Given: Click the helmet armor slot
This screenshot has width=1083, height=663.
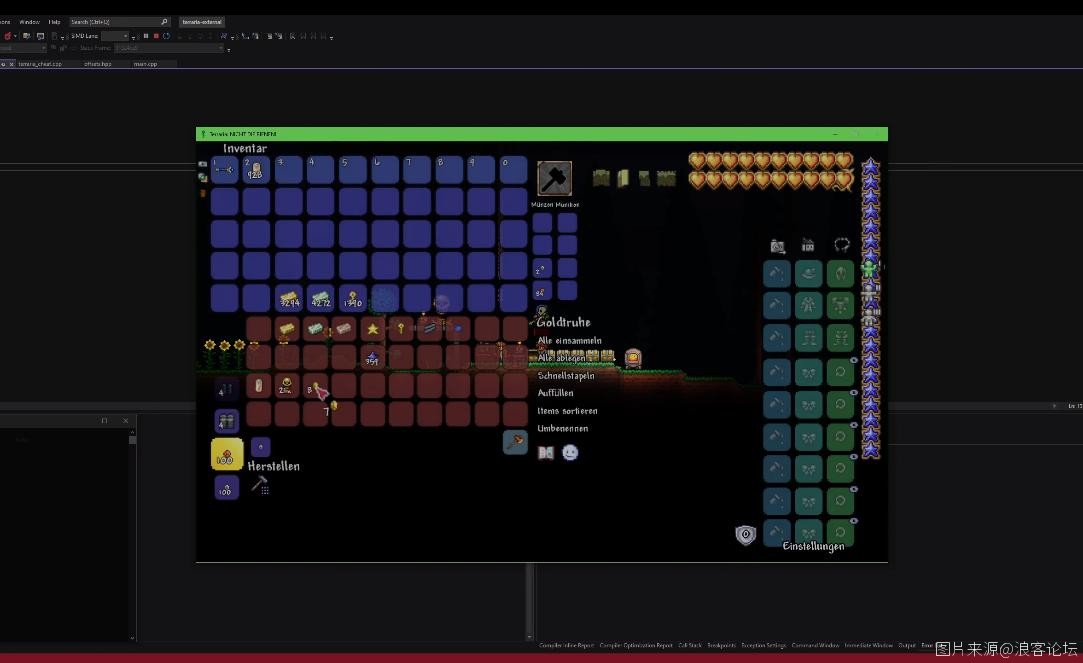Looking at the screenshot, I should pyautogui.click(x=840, y=273).
